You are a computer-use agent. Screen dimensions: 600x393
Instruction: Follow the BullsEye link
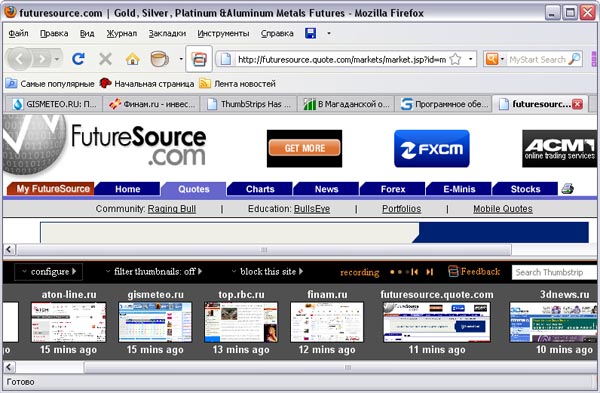[x=312, y=209]
